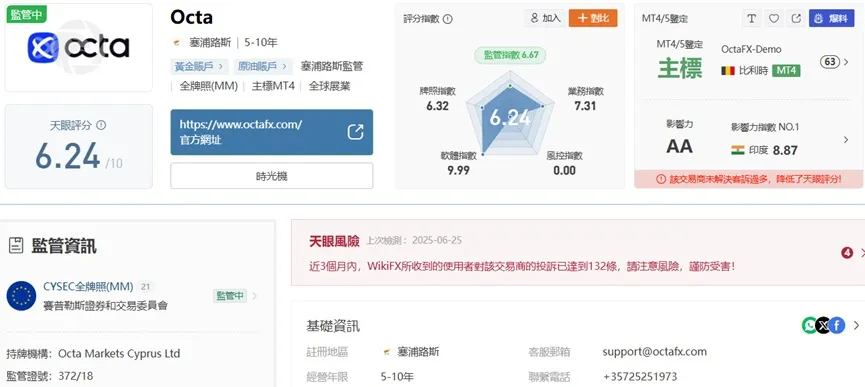Expand the OctaFX-Demo server row chevron
The image size is (865, 387).
pyautogui.click(x=846, y=62)
